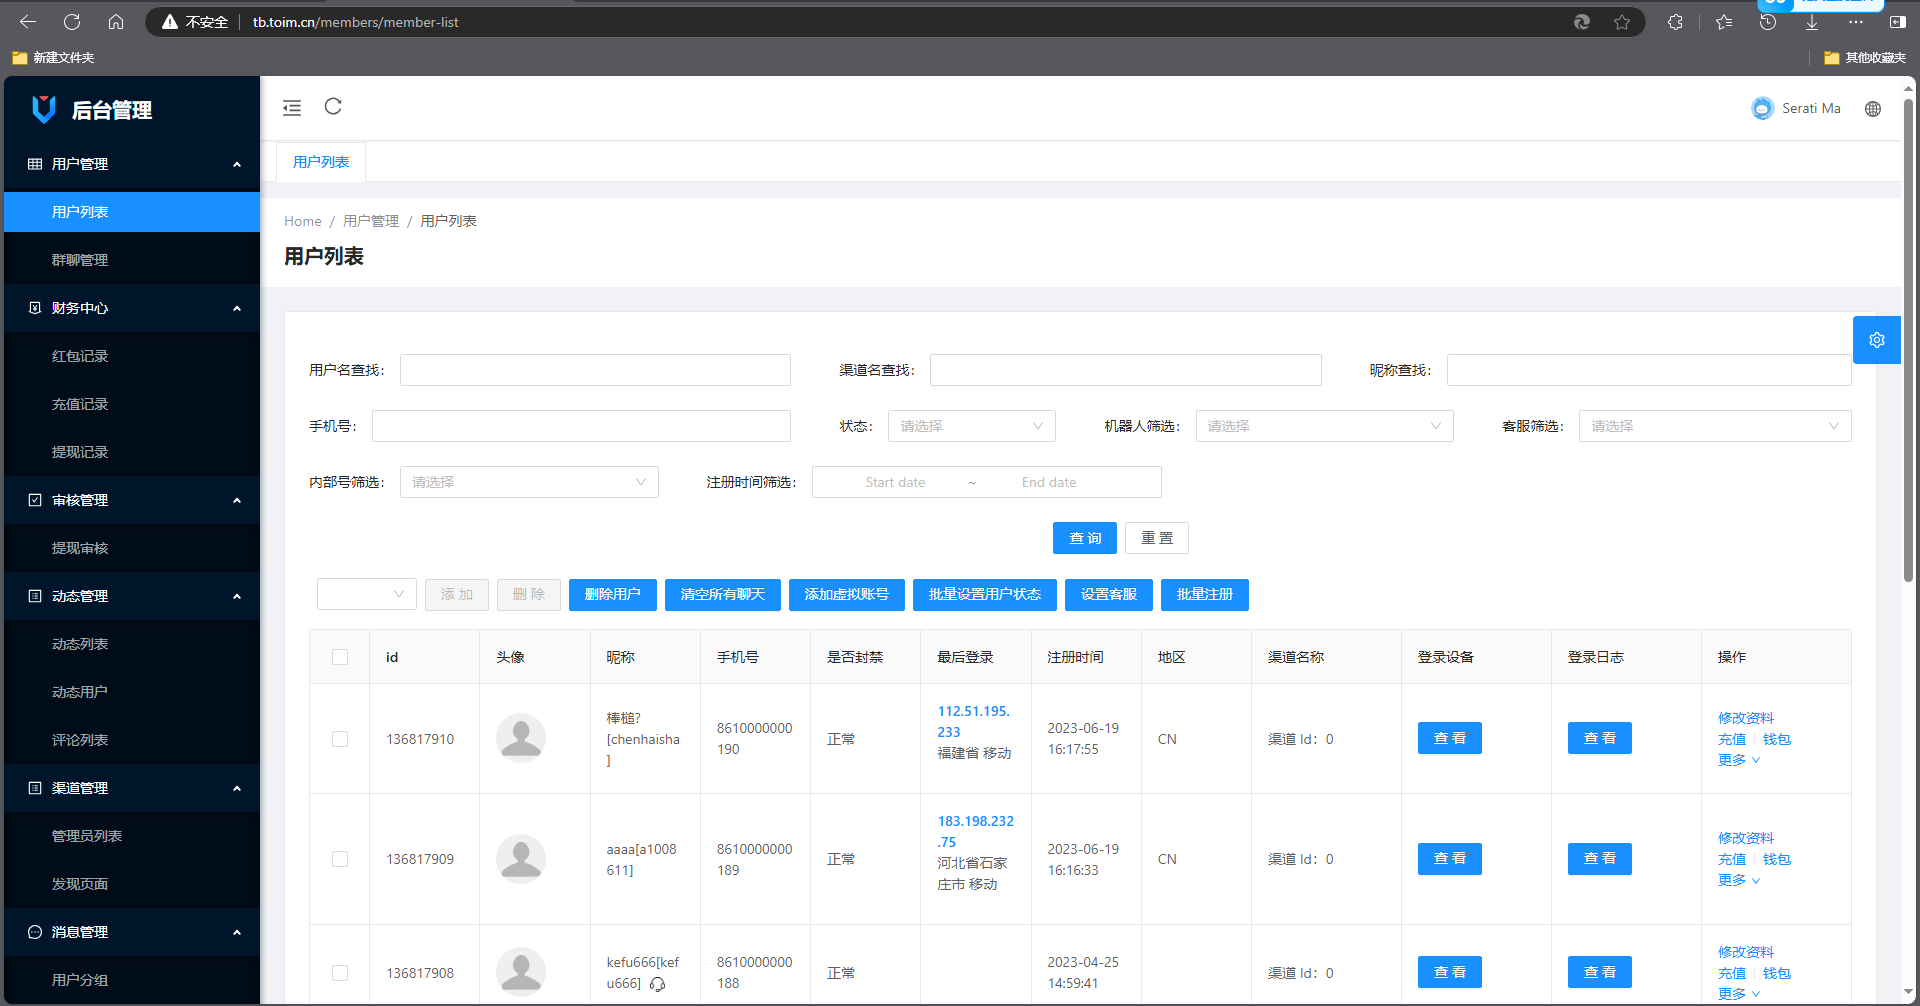The width and height of the screenshot is (1920, 1006).
Task: Click the 批量设置用户状态 button
Action: tap(985, 594)
